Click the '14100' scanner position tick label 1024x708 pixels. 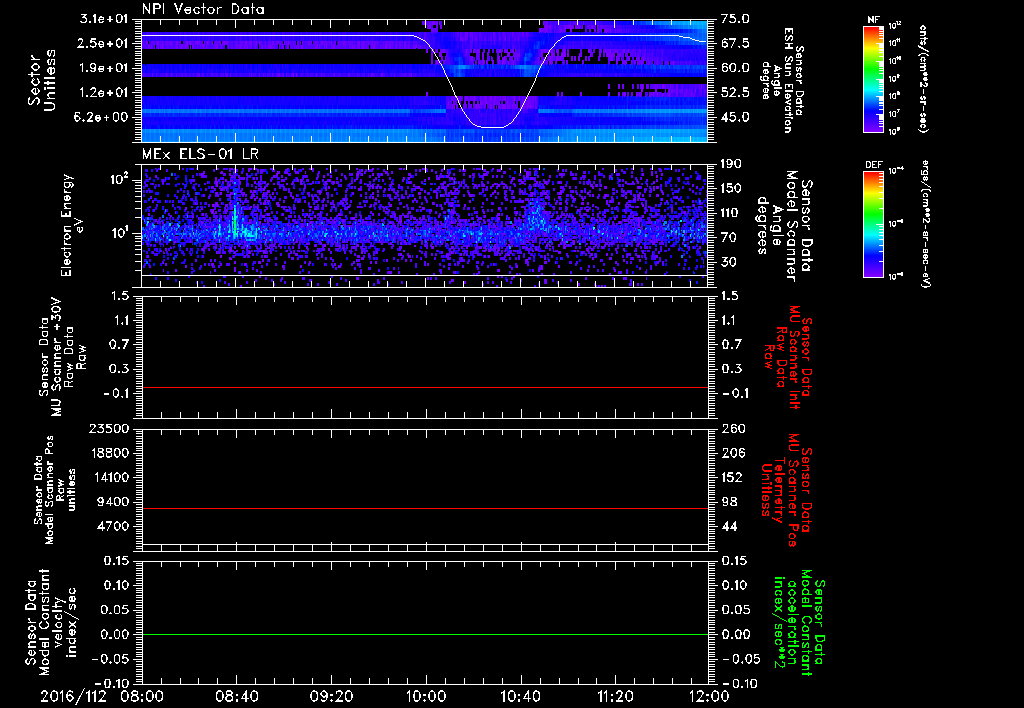110,477
